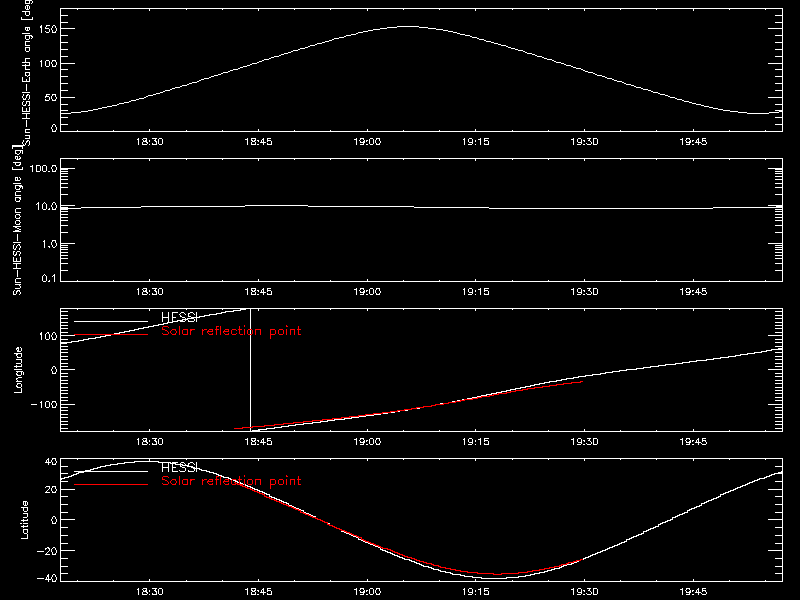
Task: Click 19:15 under the Moon angle plot
Action: 476,292
